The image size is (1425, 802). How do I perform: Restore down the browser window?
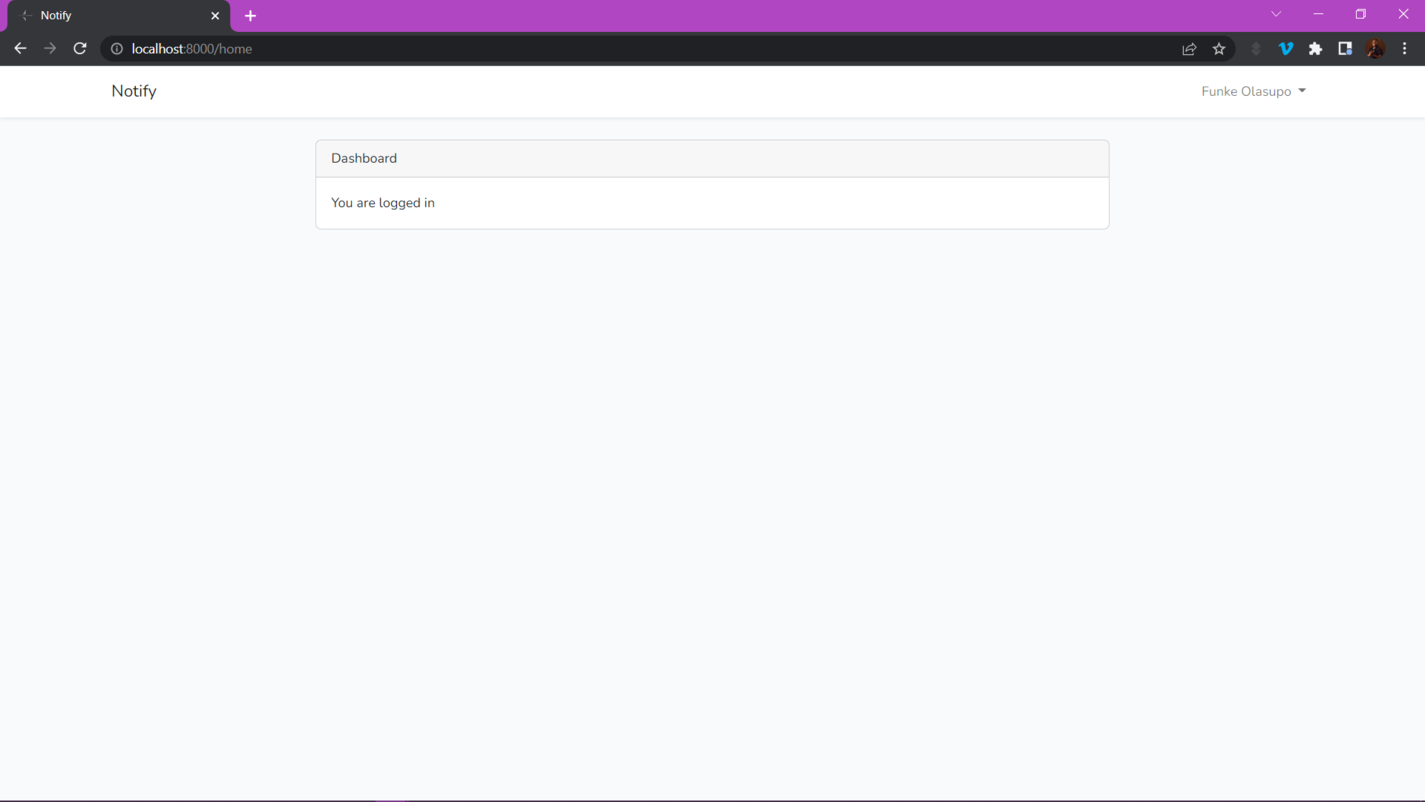pos(1360,14)
